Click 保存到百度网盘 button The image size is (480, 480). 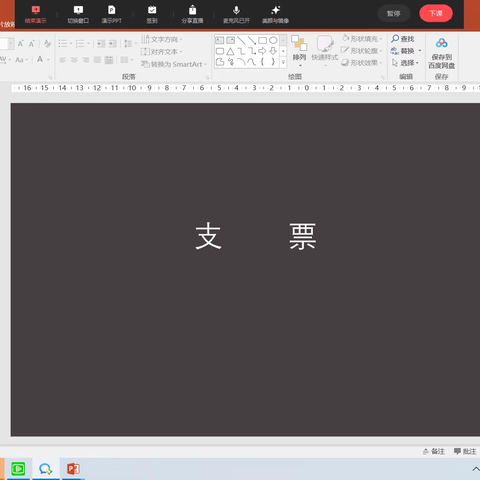pyautogui.click(x=441, y=53)
